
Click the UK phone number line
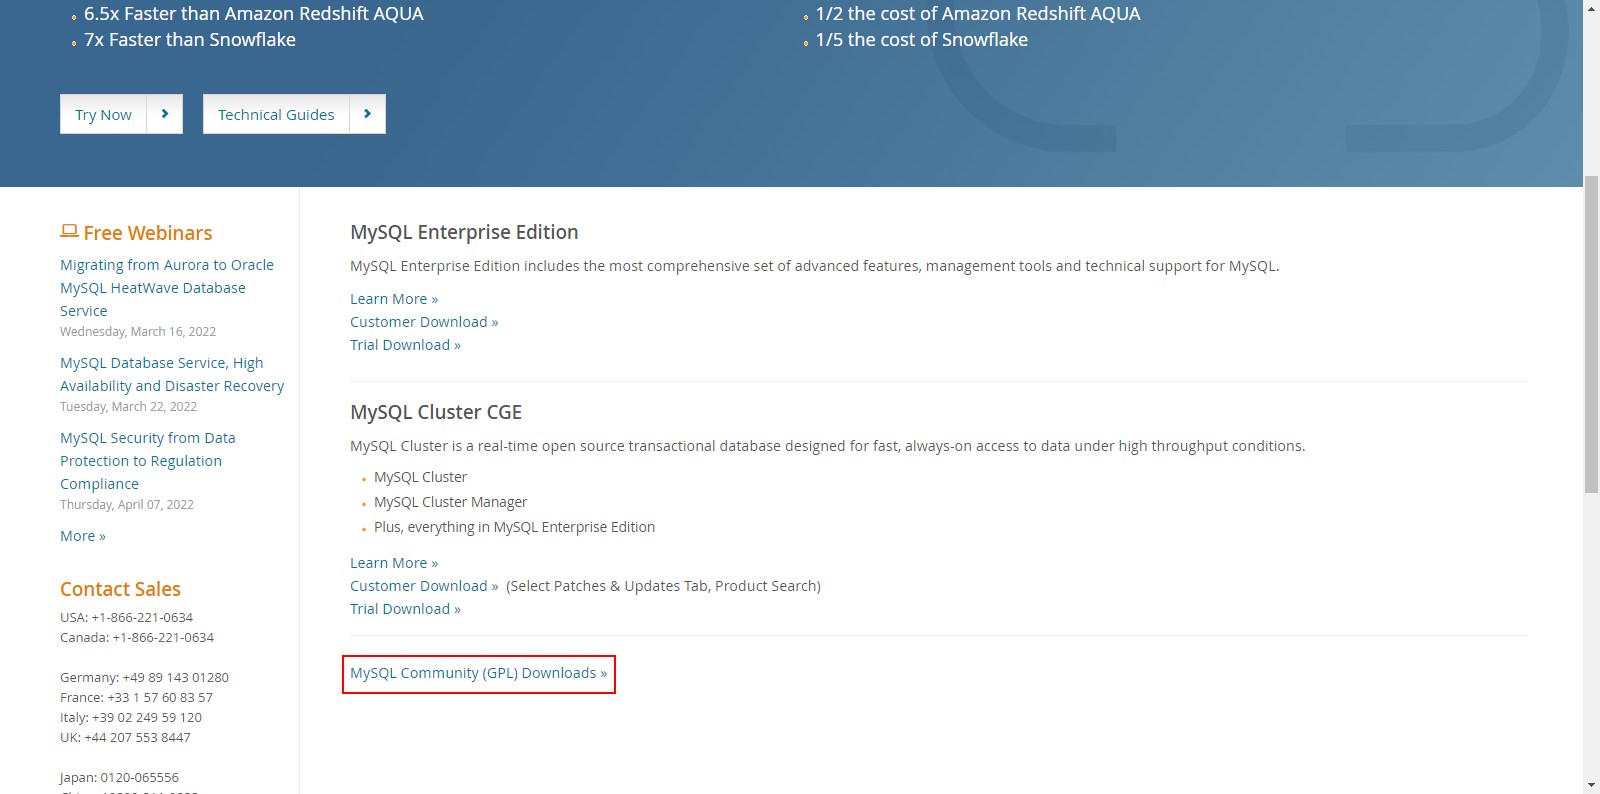125,737
